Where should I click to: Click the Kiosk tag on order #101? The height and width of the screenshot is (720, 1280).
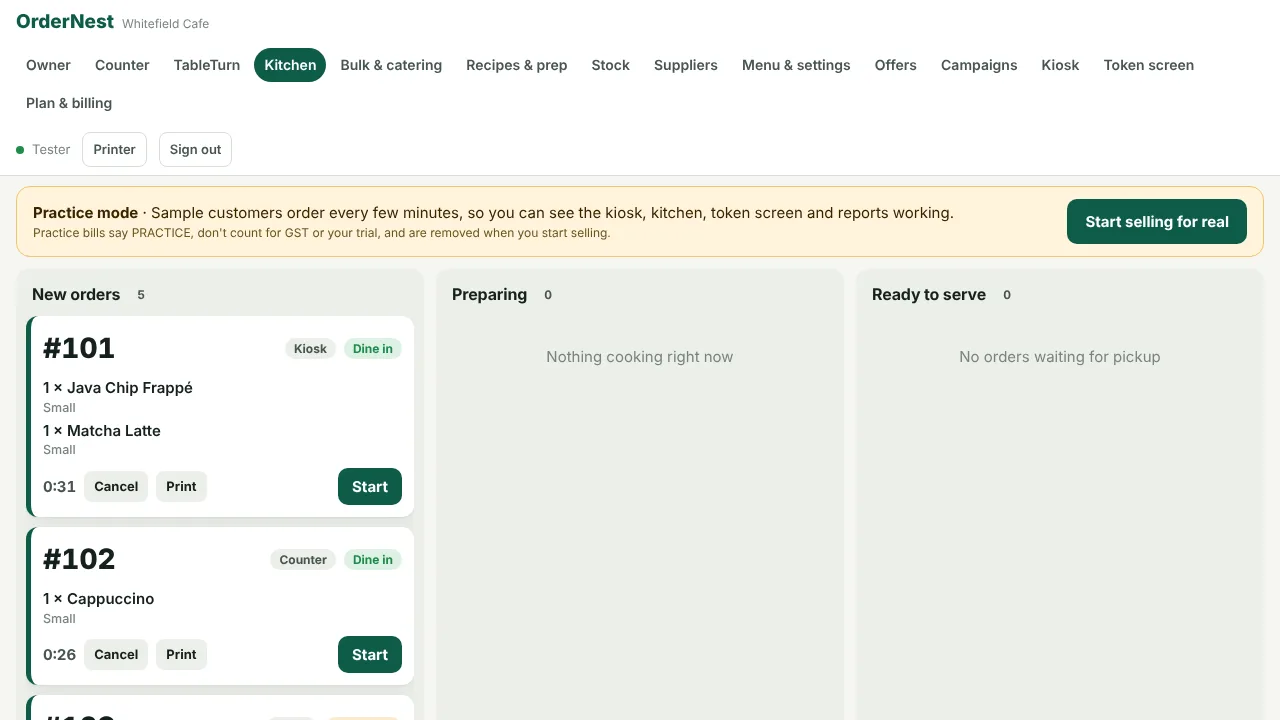click(x=310, y=349)
